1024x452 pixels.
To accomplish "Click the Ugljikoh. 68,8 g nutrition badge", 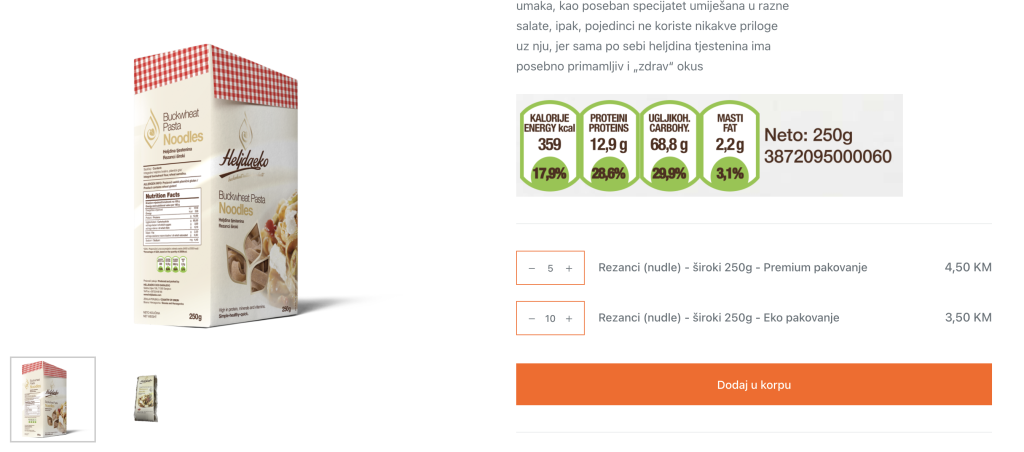I will tap(669, 145).
